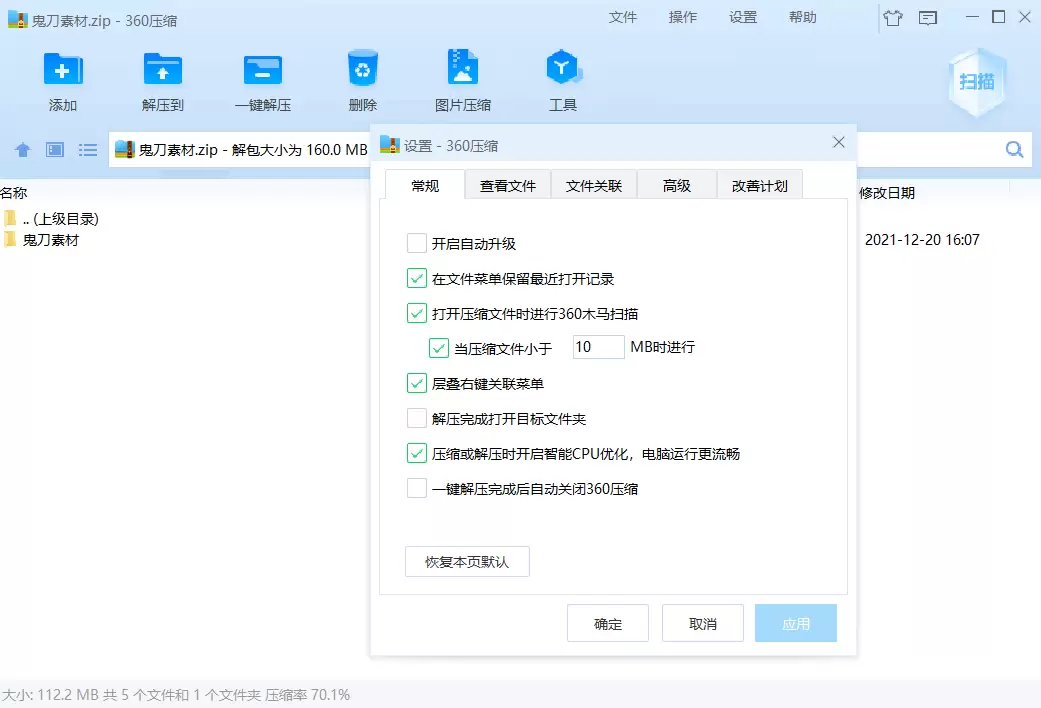This screenshot has width=1041, height=708.
Task: Enable 解压完成打开目标文件夹 checkbox
Action: click(x=417, y=418)
